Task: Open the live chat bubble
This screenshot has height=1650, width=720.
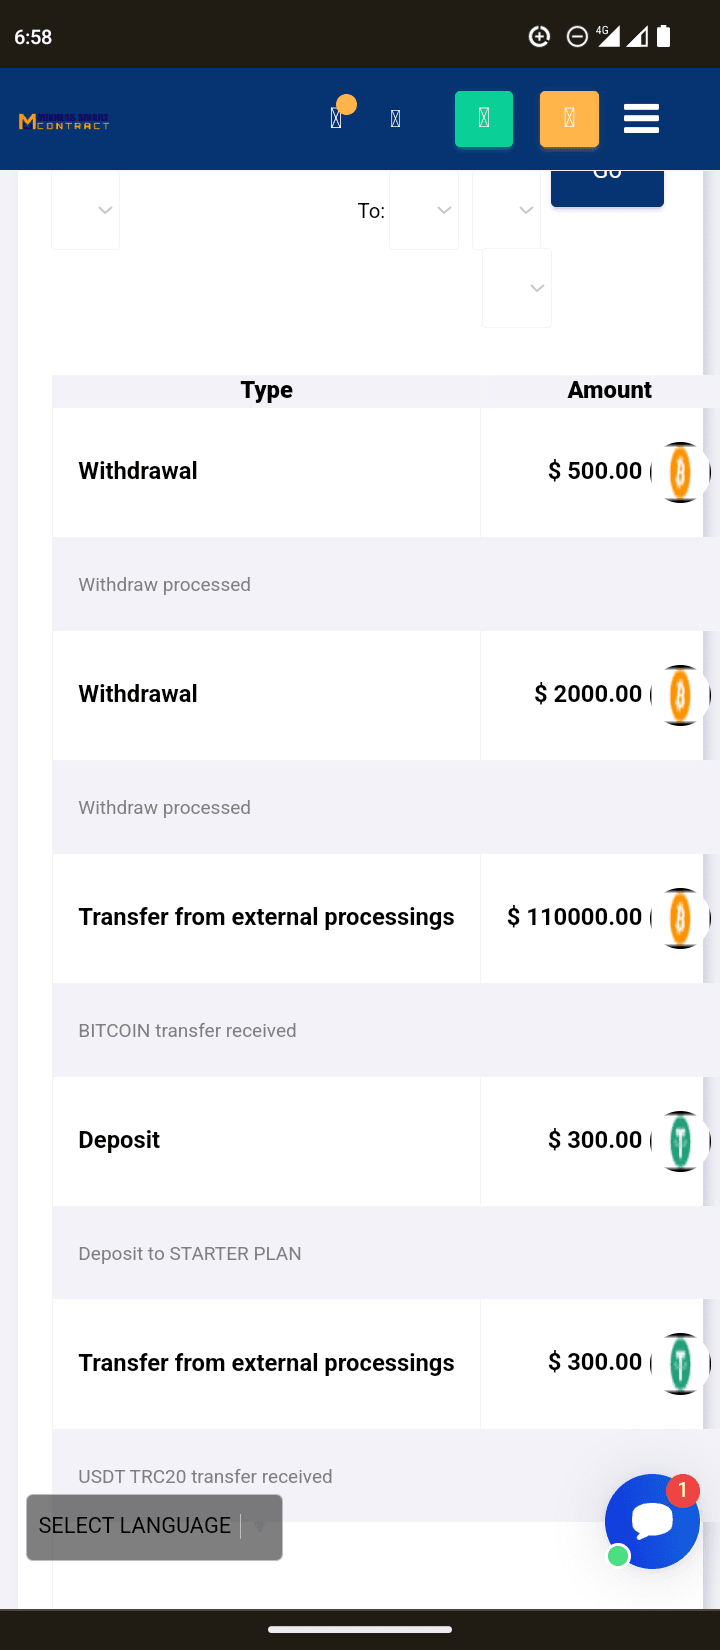Action: (x=652, y=1521)
